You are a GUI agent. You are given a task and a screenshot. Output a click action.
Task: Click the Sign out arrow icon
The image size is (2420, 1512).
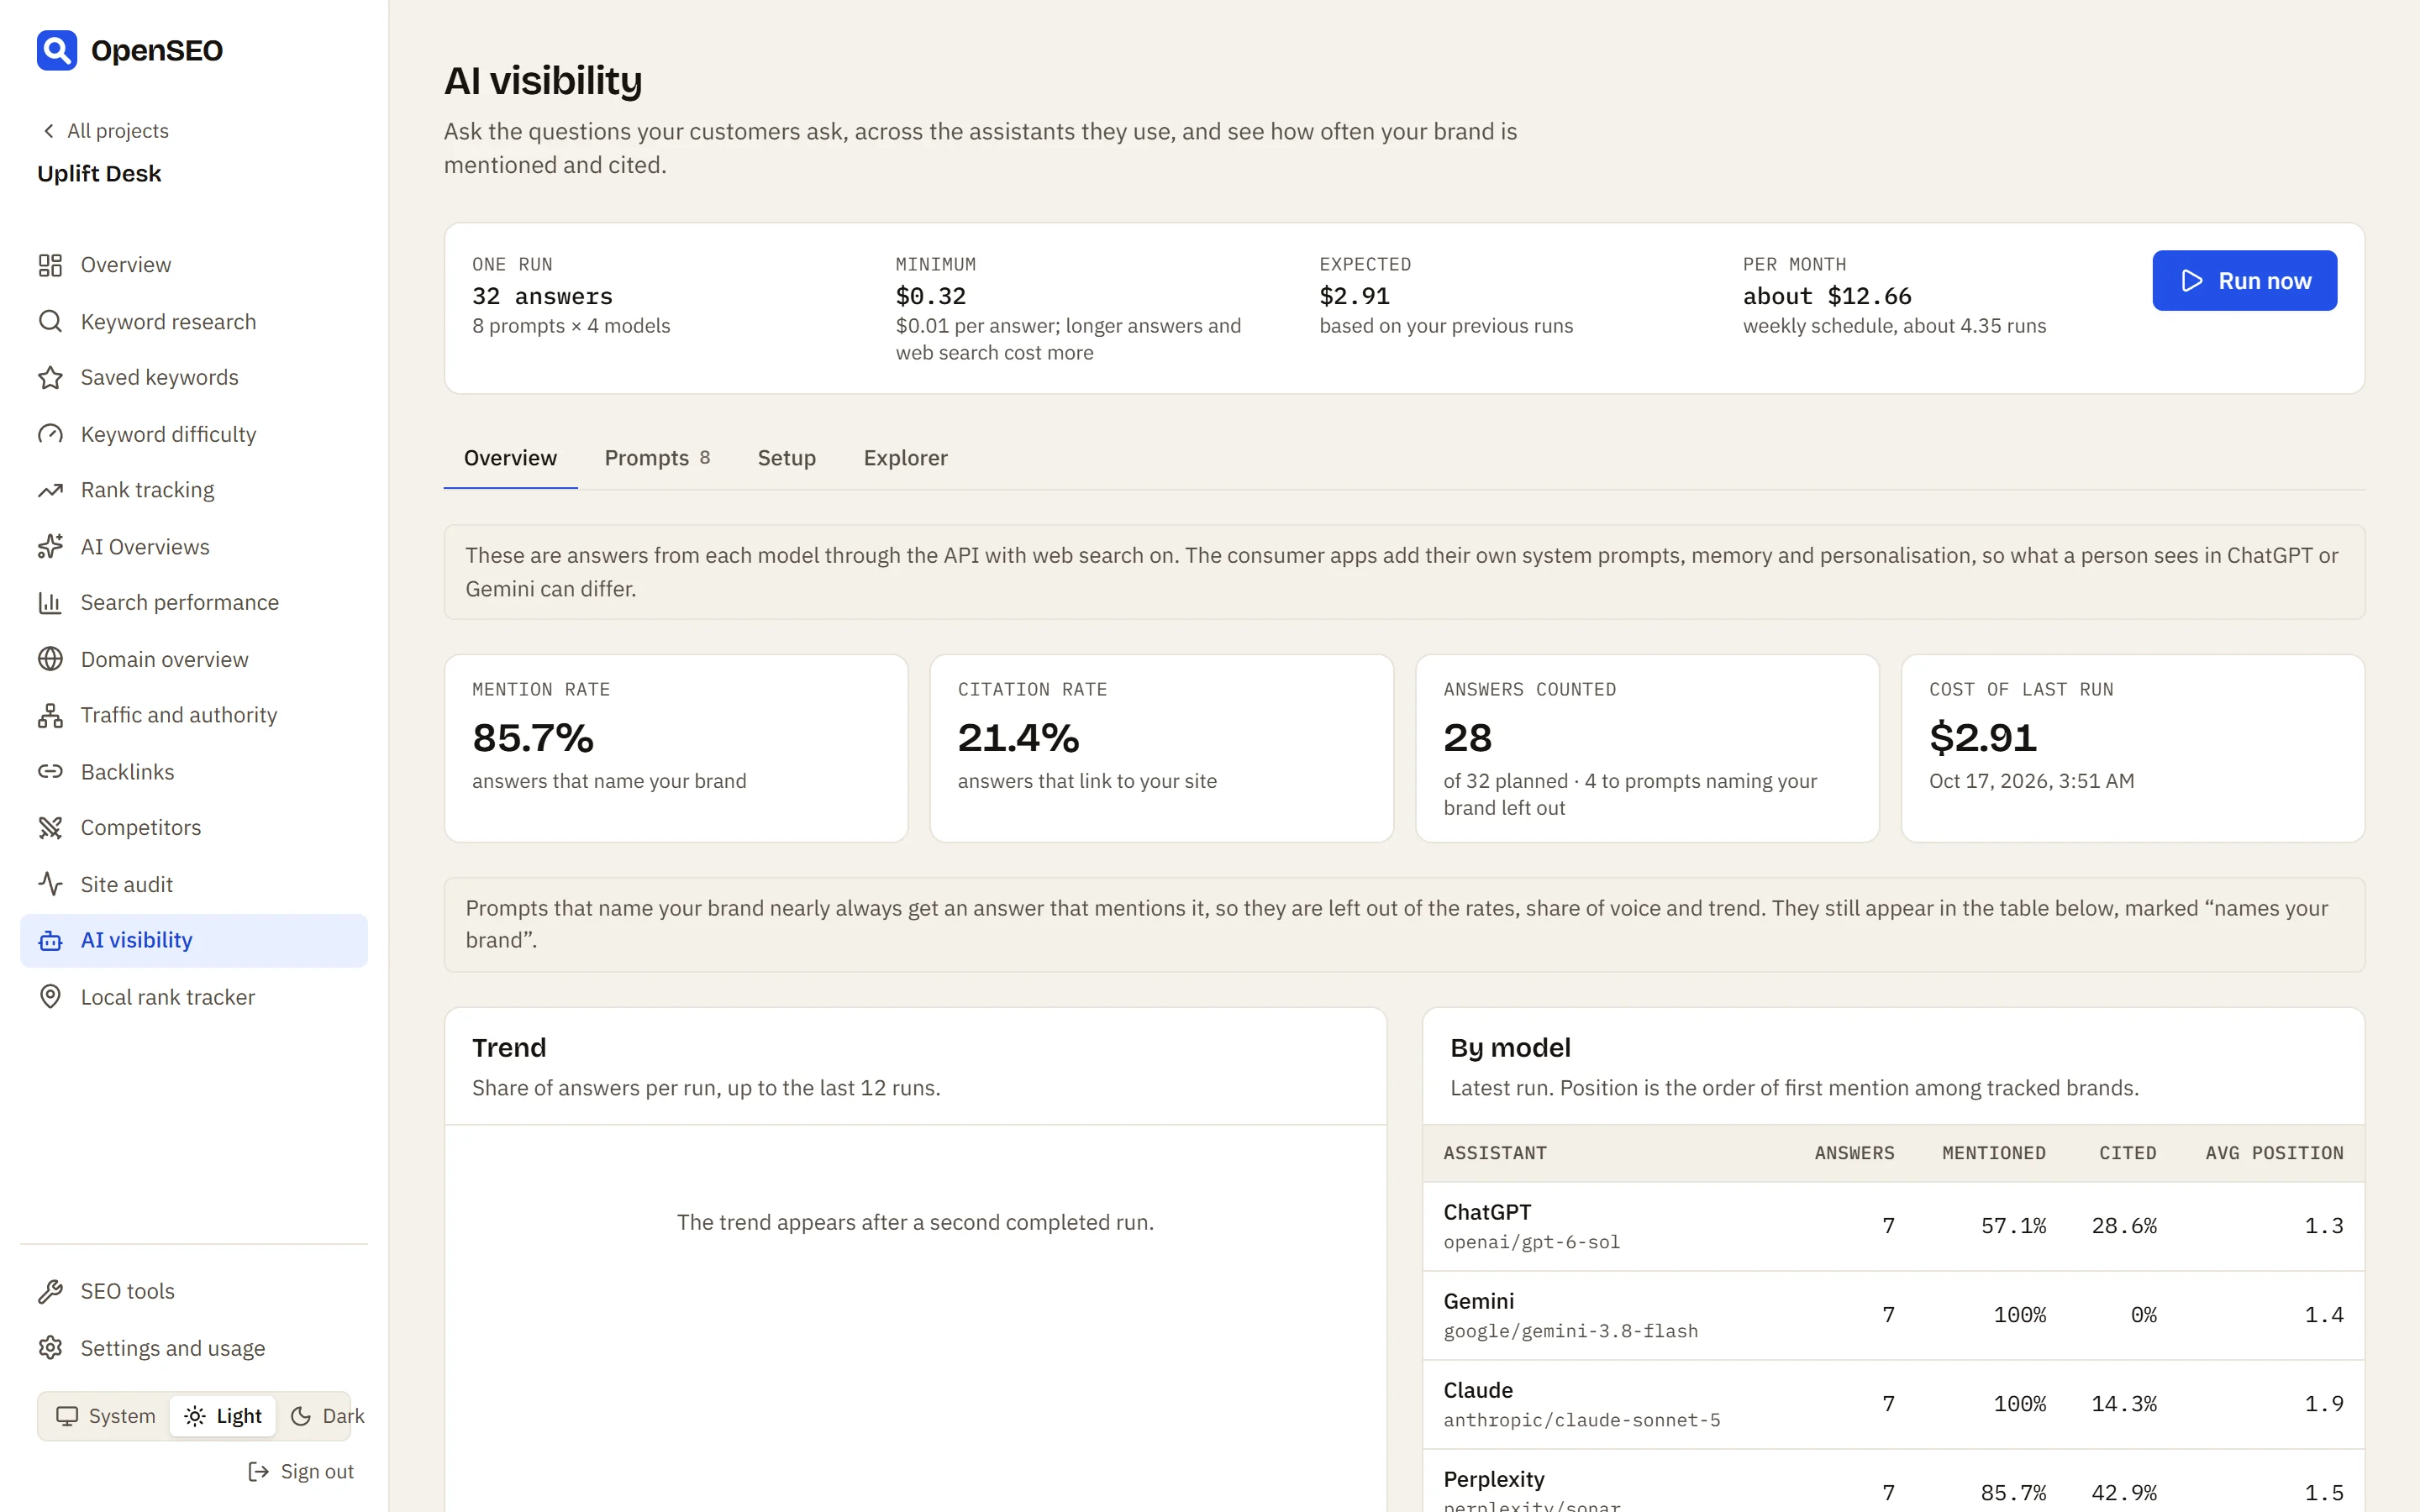click(x=258, y=1471)
